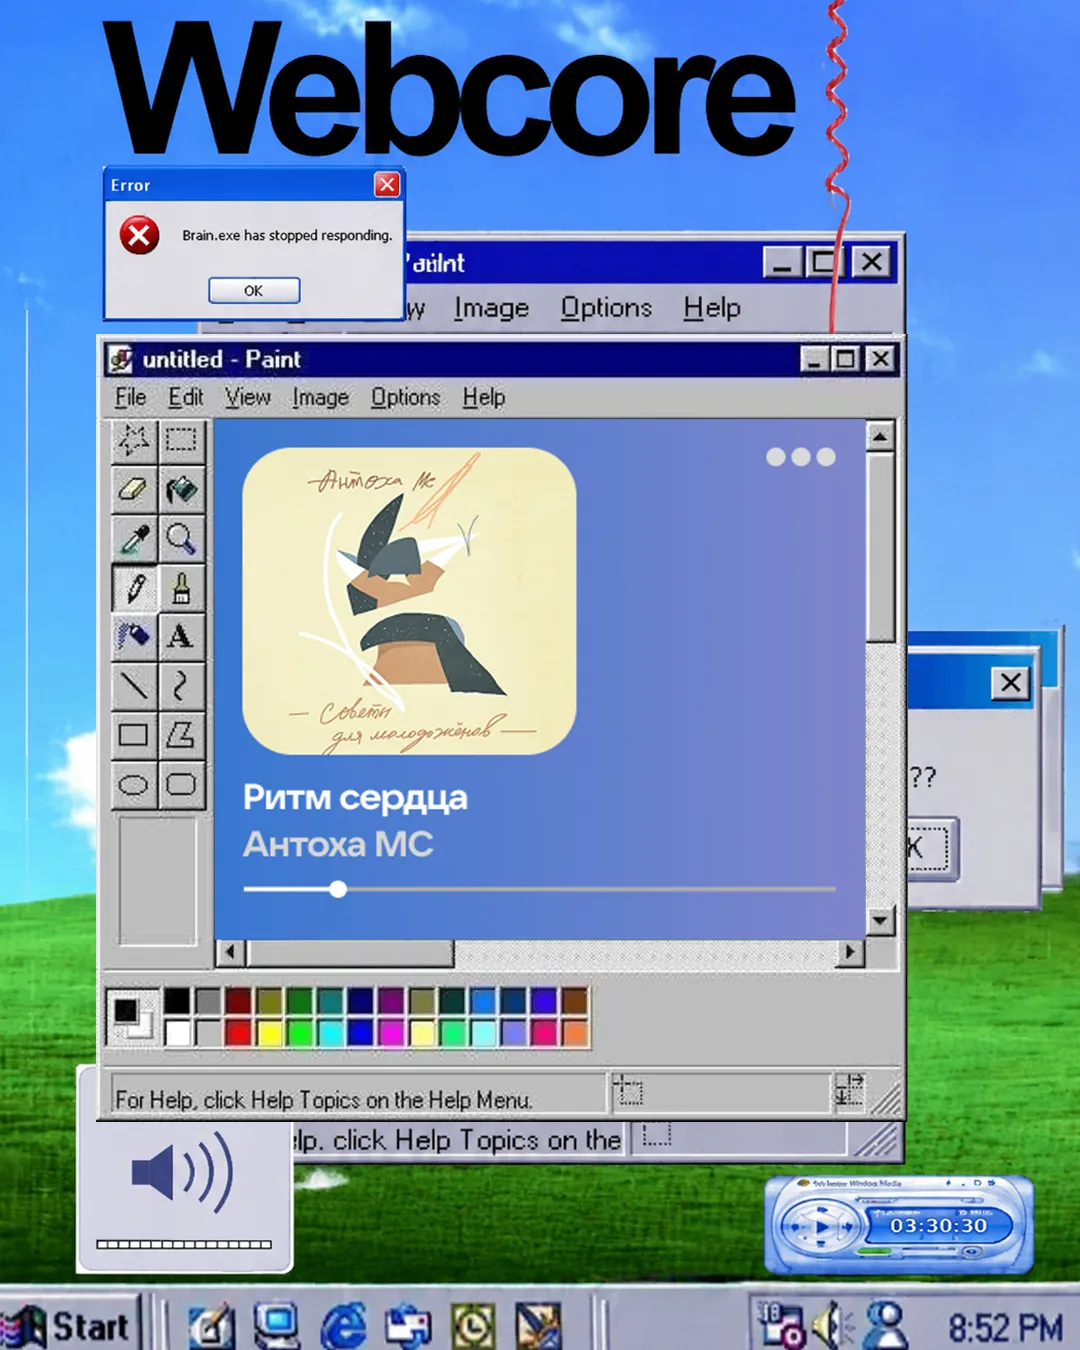Viewport: 1080px width, 1350px height.
Task: Pick the bright red color swatch
Action: pyautogui.click(x=238, y=1032)
